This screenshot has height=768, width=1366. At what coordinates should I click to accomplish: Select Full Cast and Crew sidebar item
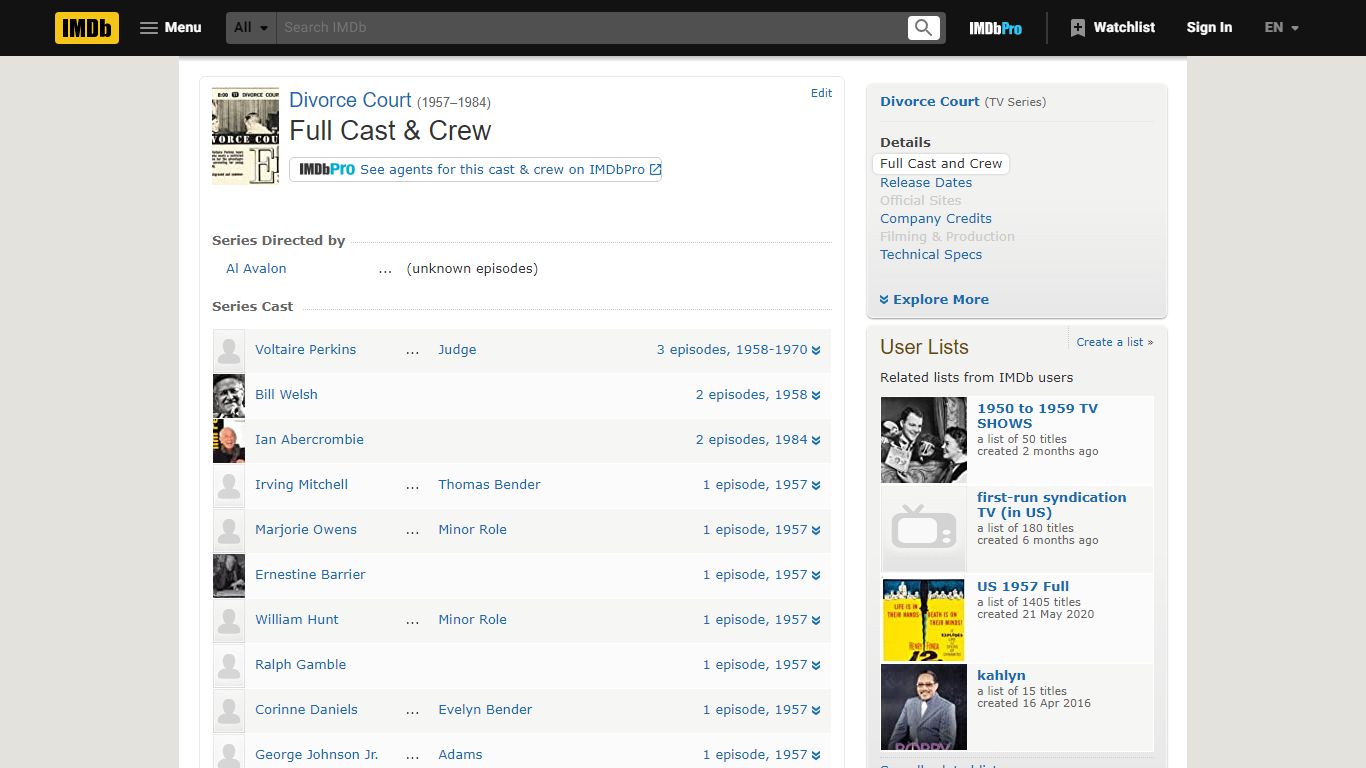point(941,164)
